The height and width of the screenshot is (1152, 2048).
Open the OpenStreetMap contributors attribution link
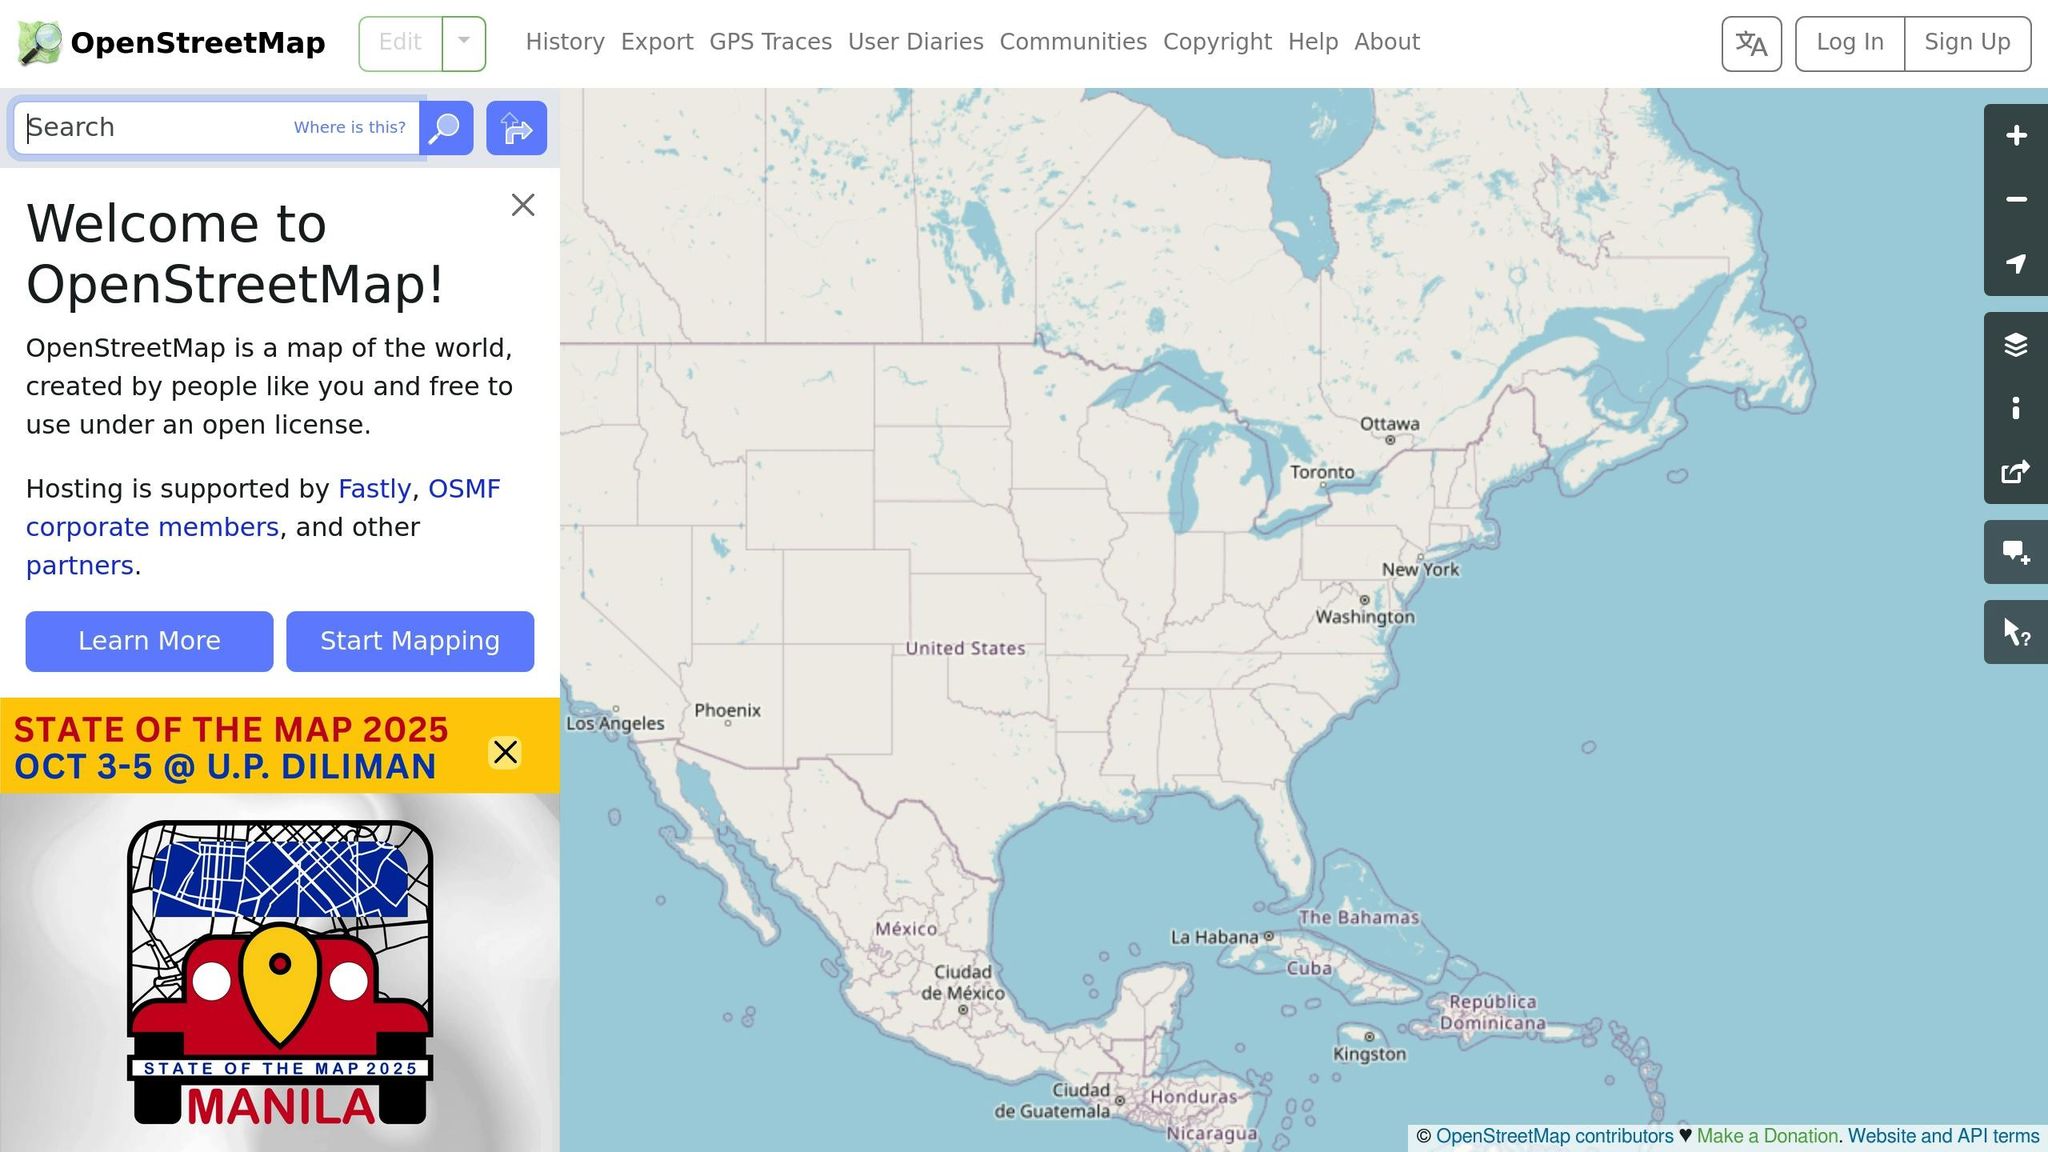click(x=1554, y=1136)
